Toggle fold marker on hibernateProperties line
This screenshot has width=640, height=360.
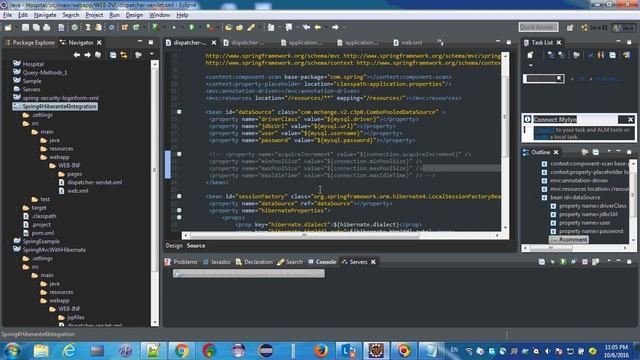coord(179,210)
